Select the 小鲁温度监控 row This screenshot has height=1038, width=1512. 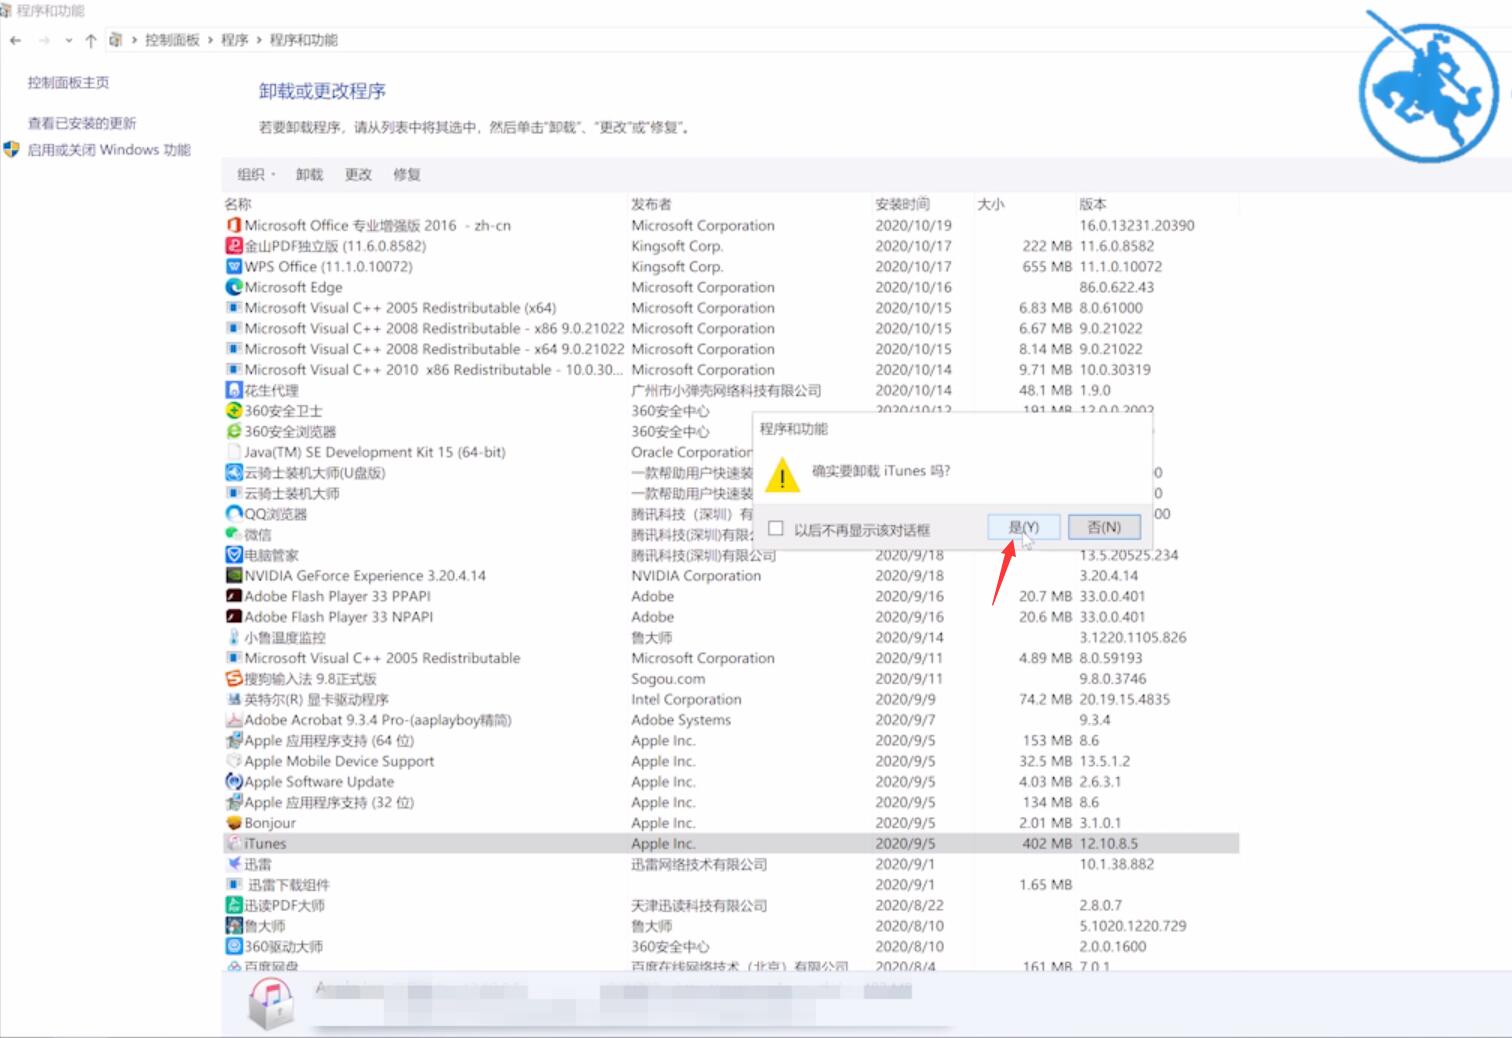point(731,637)
